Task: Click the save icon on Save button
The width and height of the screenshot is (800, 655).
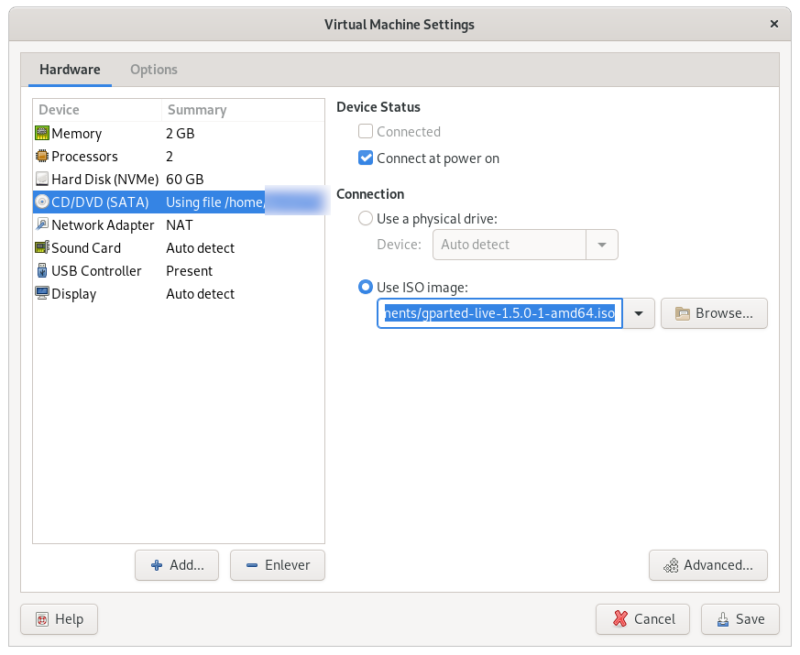Action: pyautogui.click(x=722, y=619)
